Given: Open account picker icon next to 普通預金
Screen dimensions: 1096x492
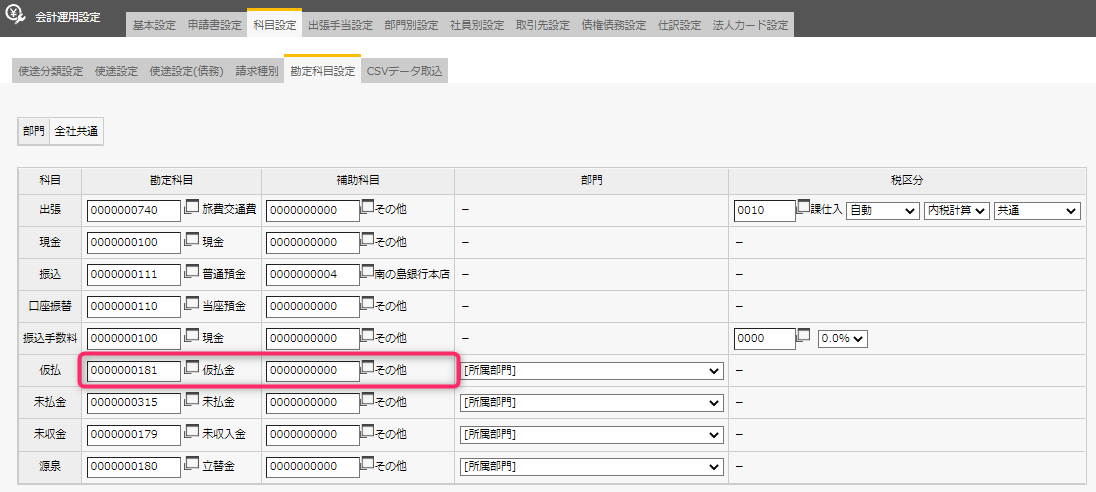Looking at the screenshot, I should click(x=192, y=272).
